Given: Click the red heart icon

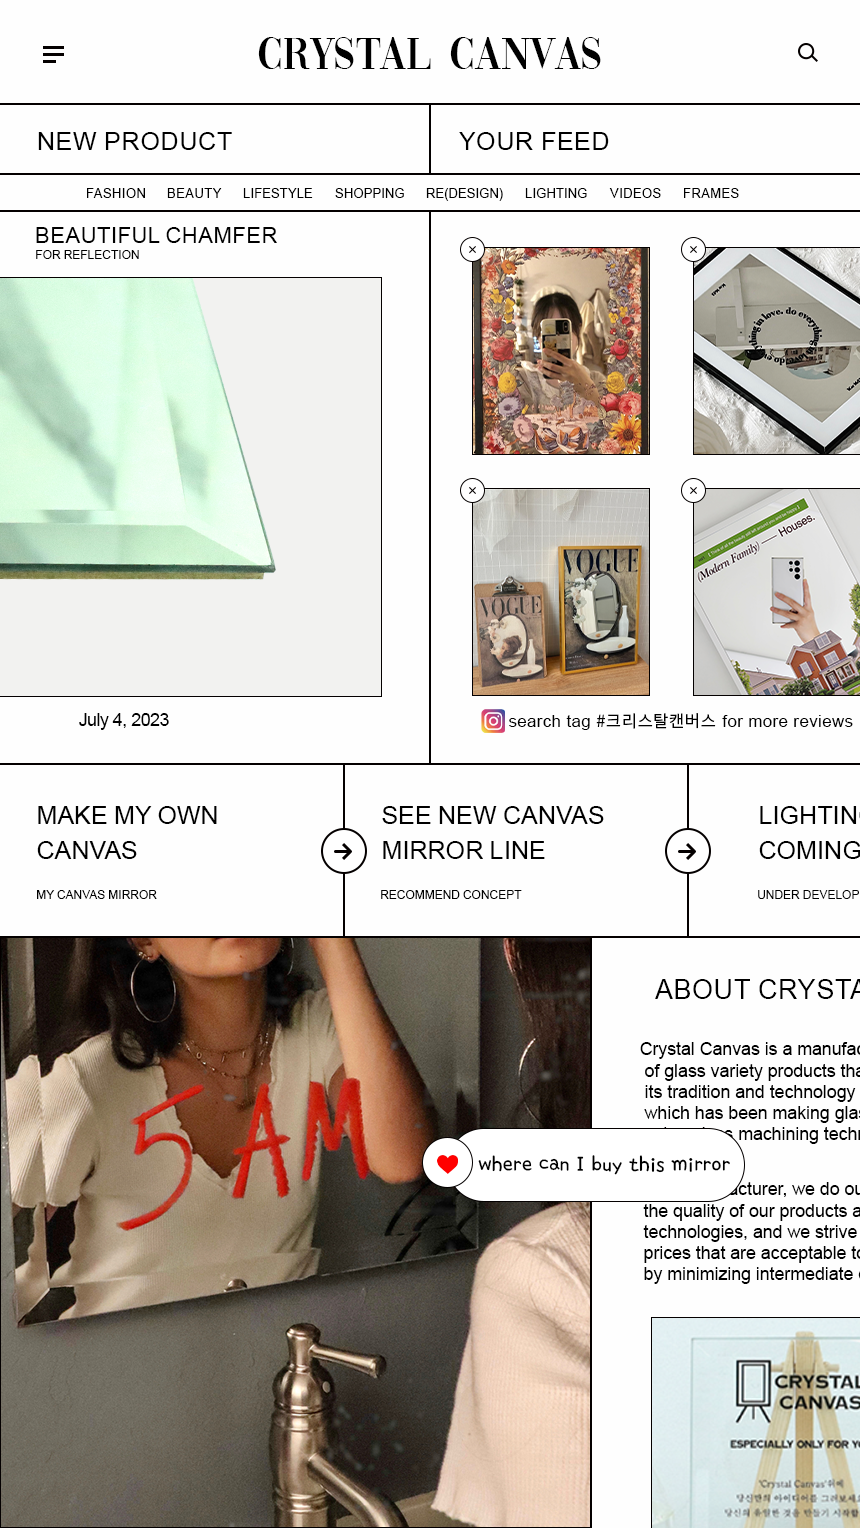Looking at the screenshot, I should tap(447, 1163).
